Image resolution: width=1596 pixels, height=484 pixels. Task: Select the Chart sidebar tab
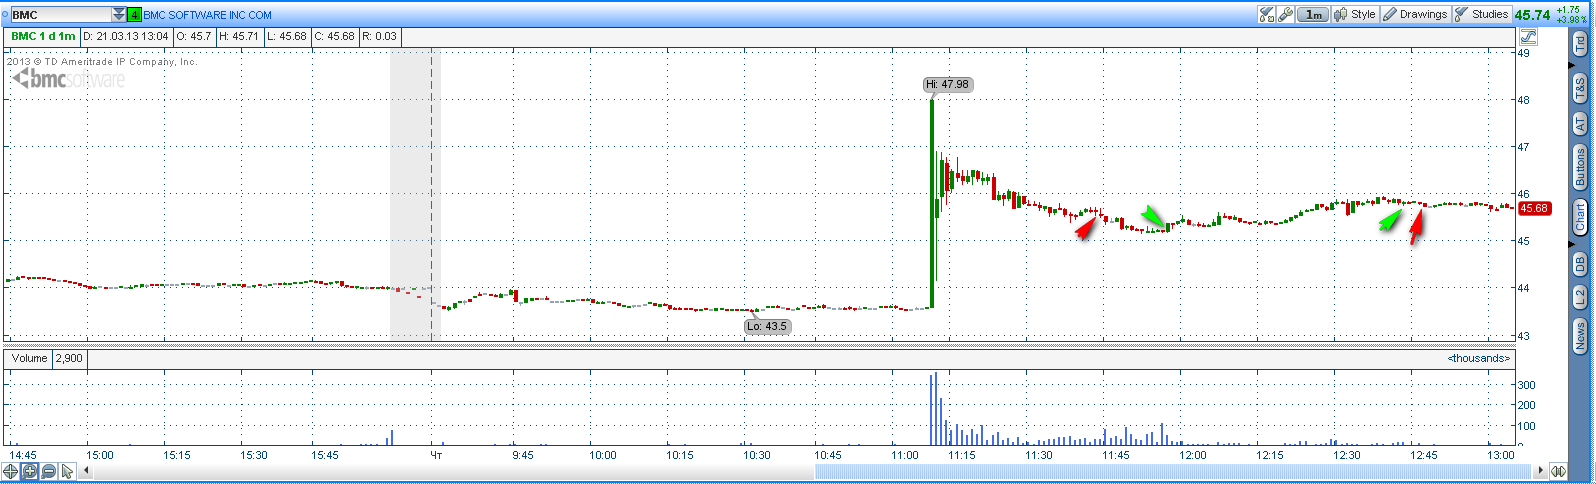pos(1580,216)
